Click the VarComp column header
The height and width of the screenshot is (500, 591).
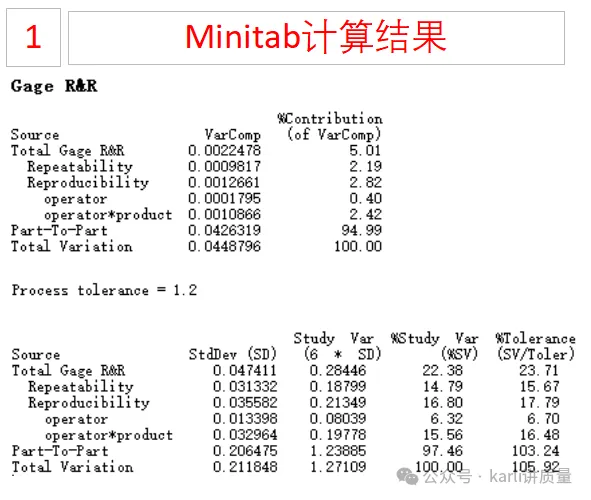[x=233, y=135]
